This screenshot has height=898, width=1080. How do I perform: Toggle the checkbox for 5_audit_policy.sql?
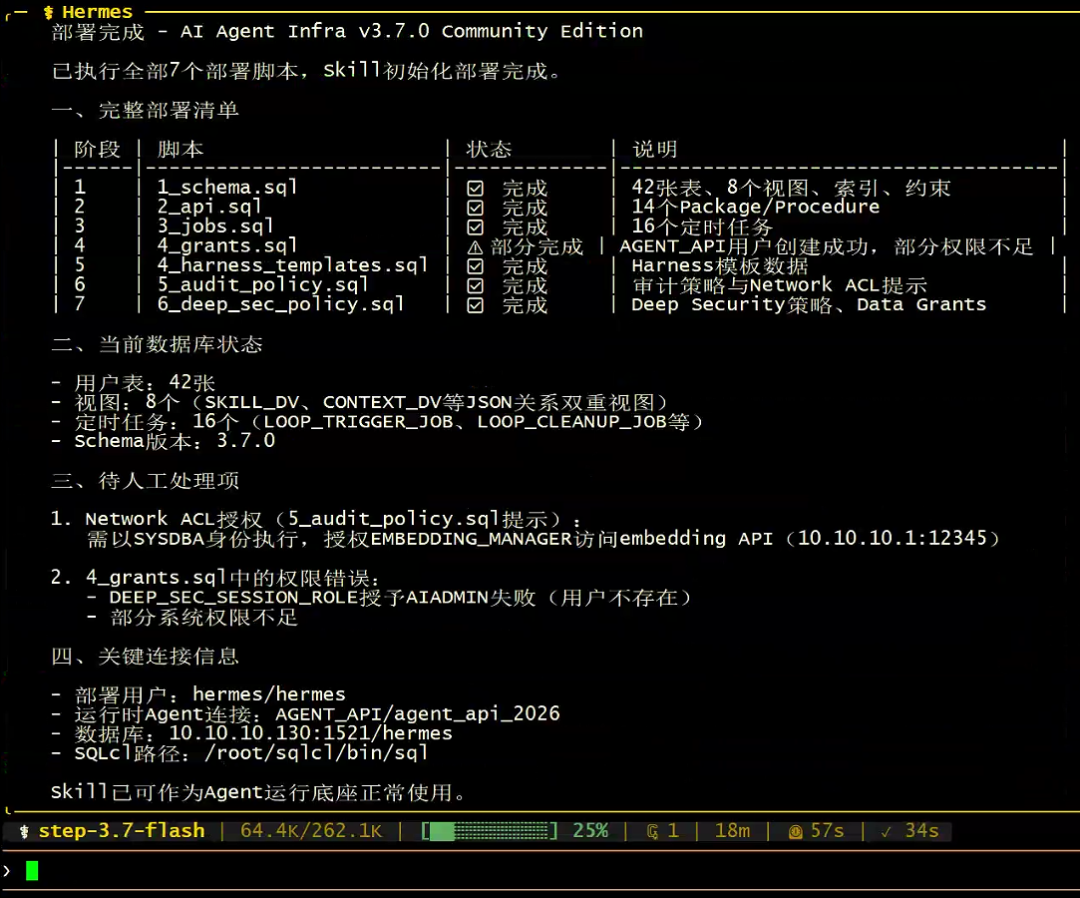475,286
